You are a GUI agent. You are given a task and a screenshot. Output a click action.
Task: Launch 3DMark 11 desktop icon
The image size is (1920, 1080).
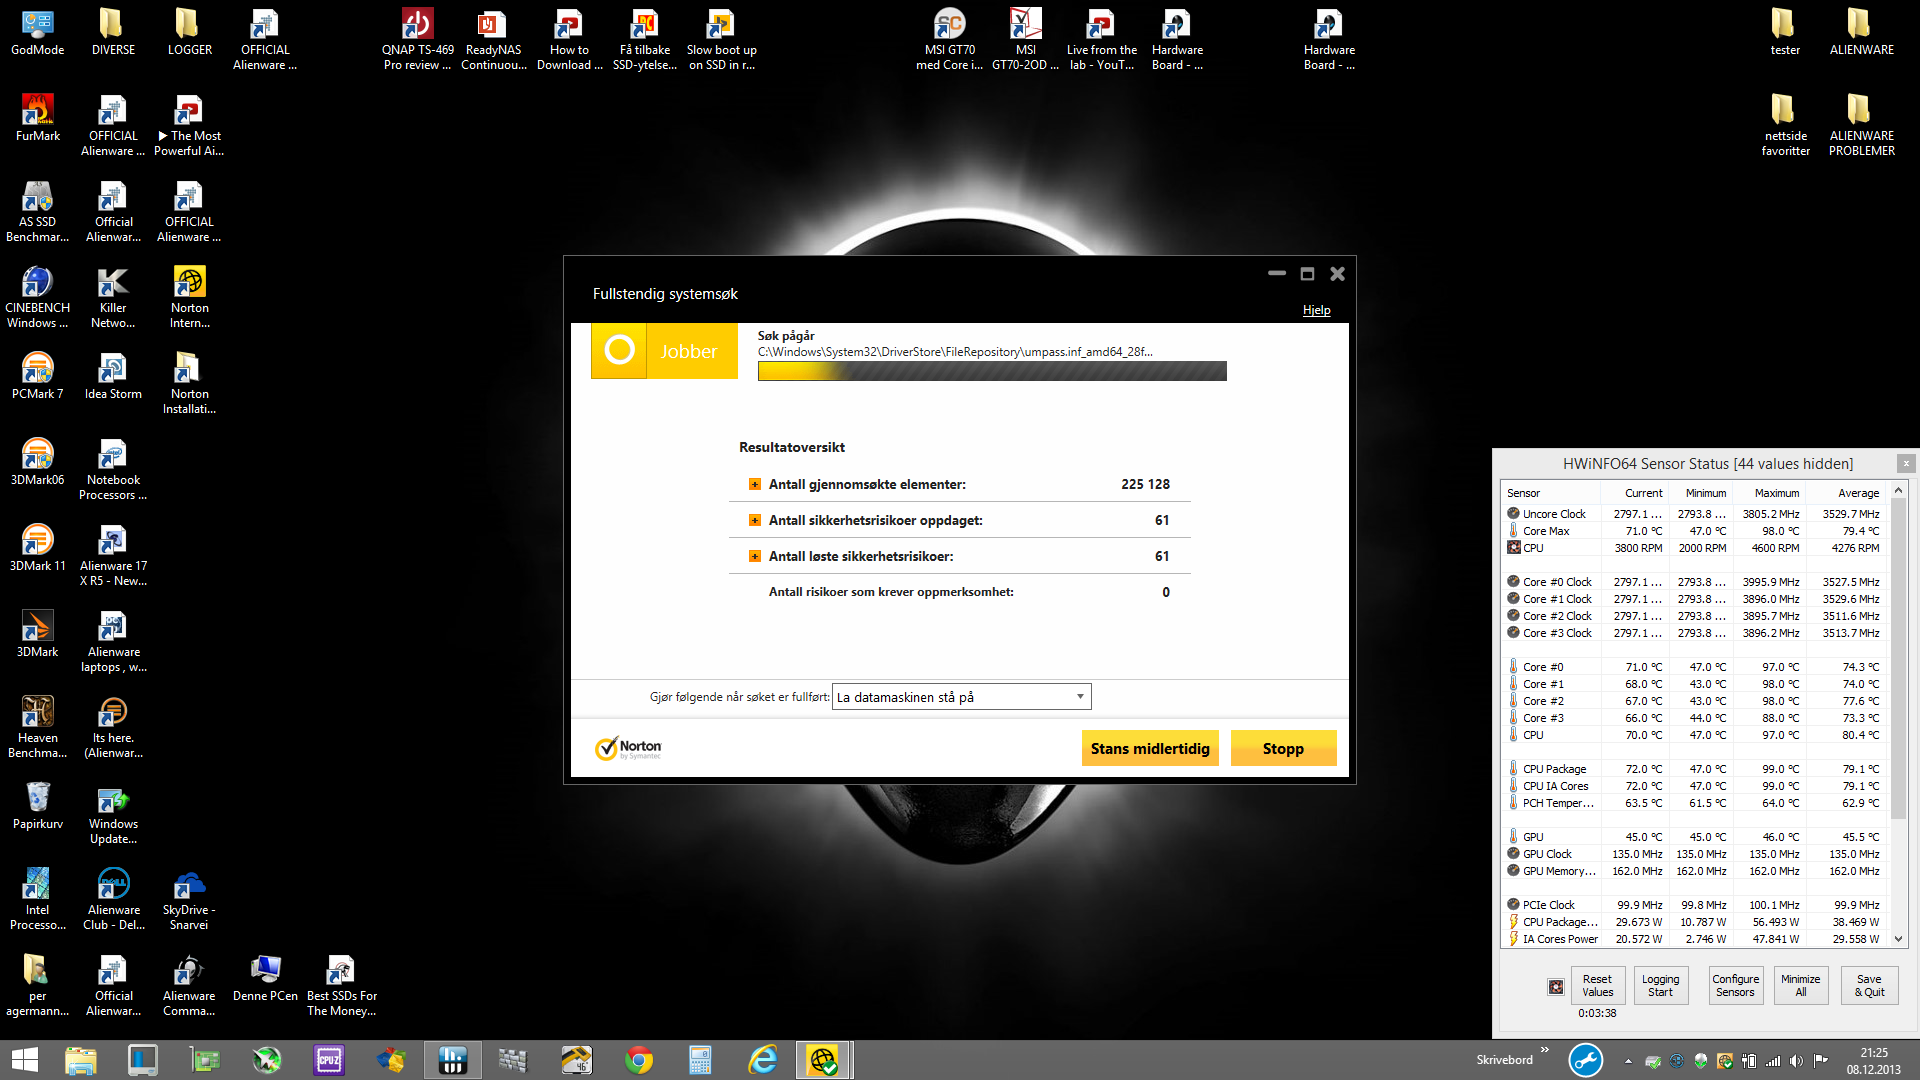[x=38, y=548]
